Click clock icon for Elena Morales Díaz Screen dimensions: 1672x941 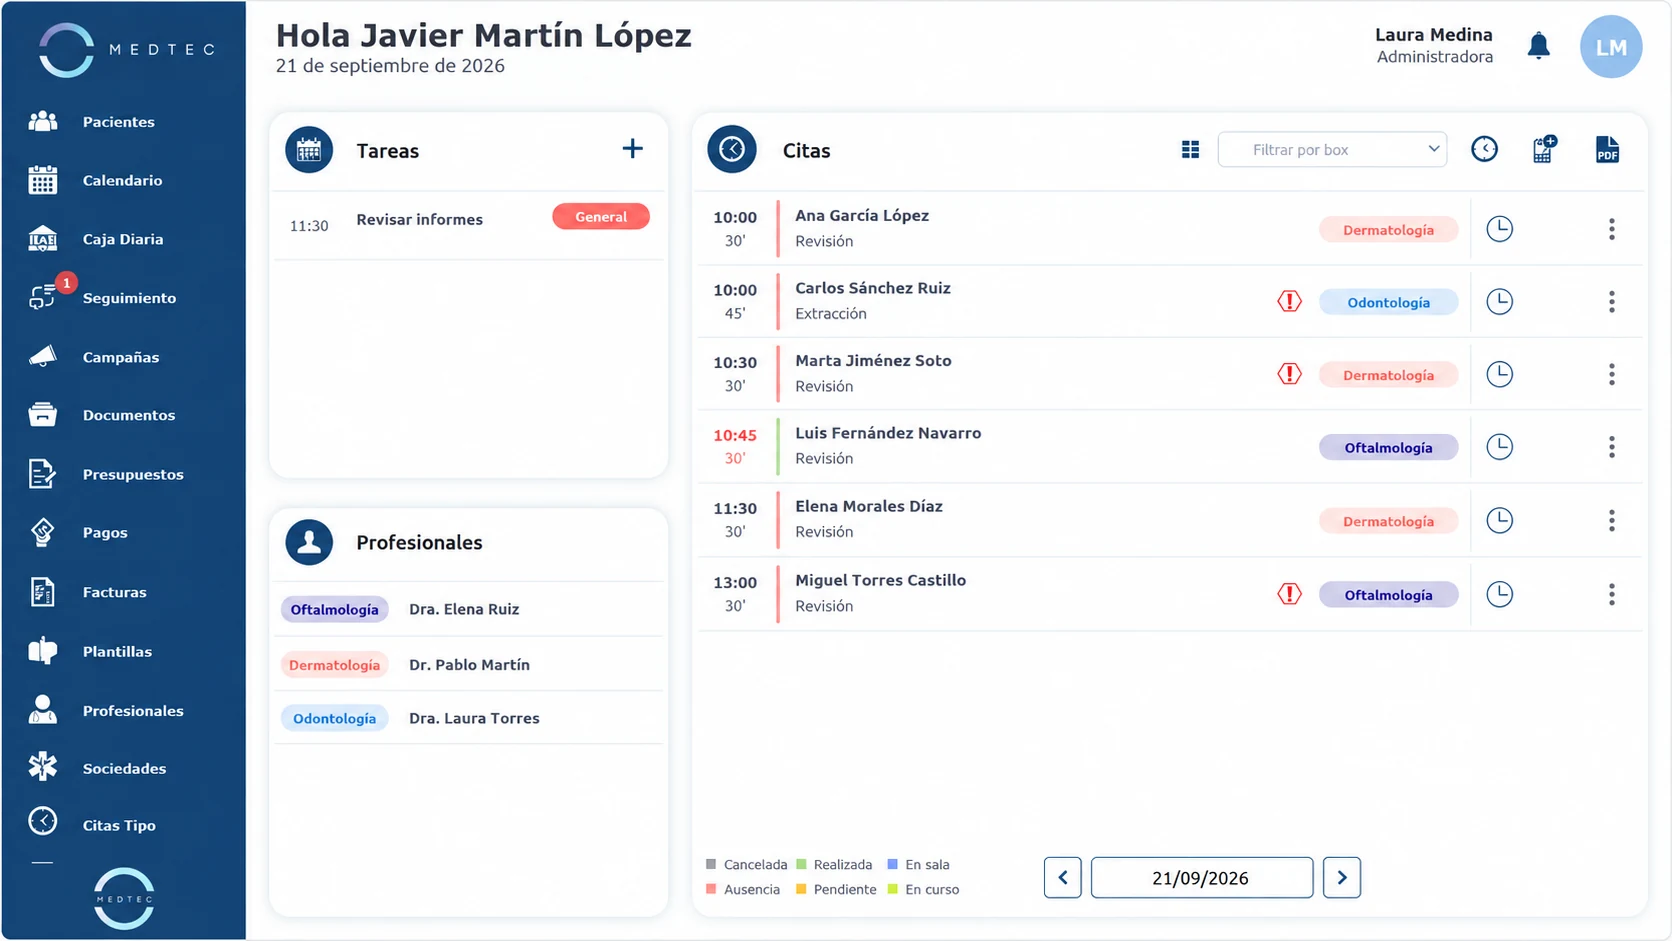pyautogui.click(x=1499, y=520)
